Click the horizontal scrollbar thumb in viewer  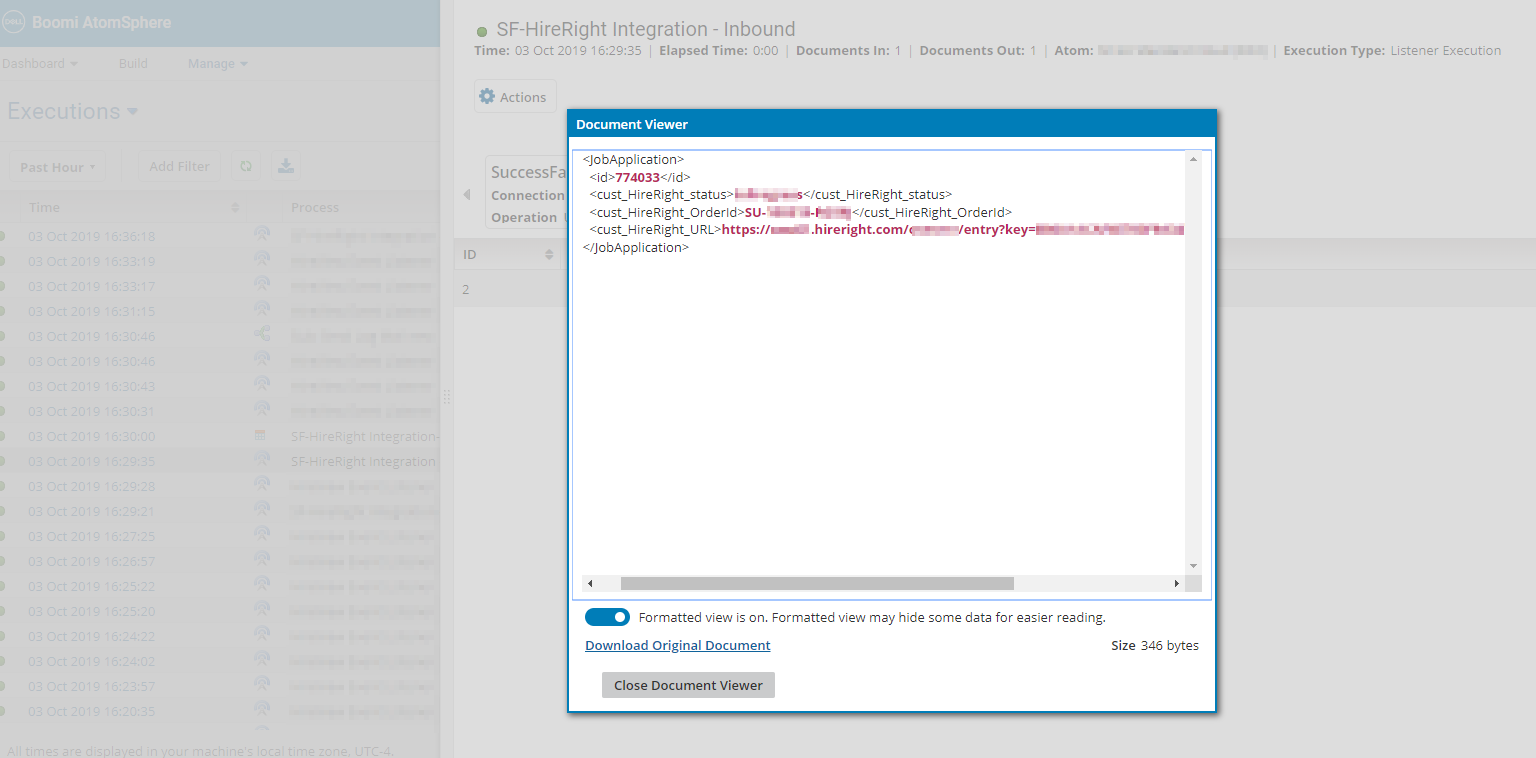point(817,583)
